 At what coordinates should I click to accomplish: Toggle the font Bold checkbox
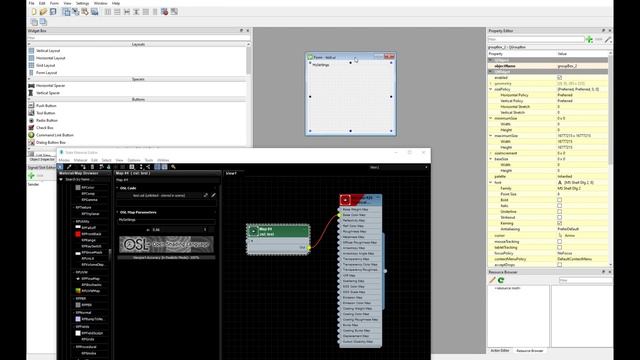(560, 200)
